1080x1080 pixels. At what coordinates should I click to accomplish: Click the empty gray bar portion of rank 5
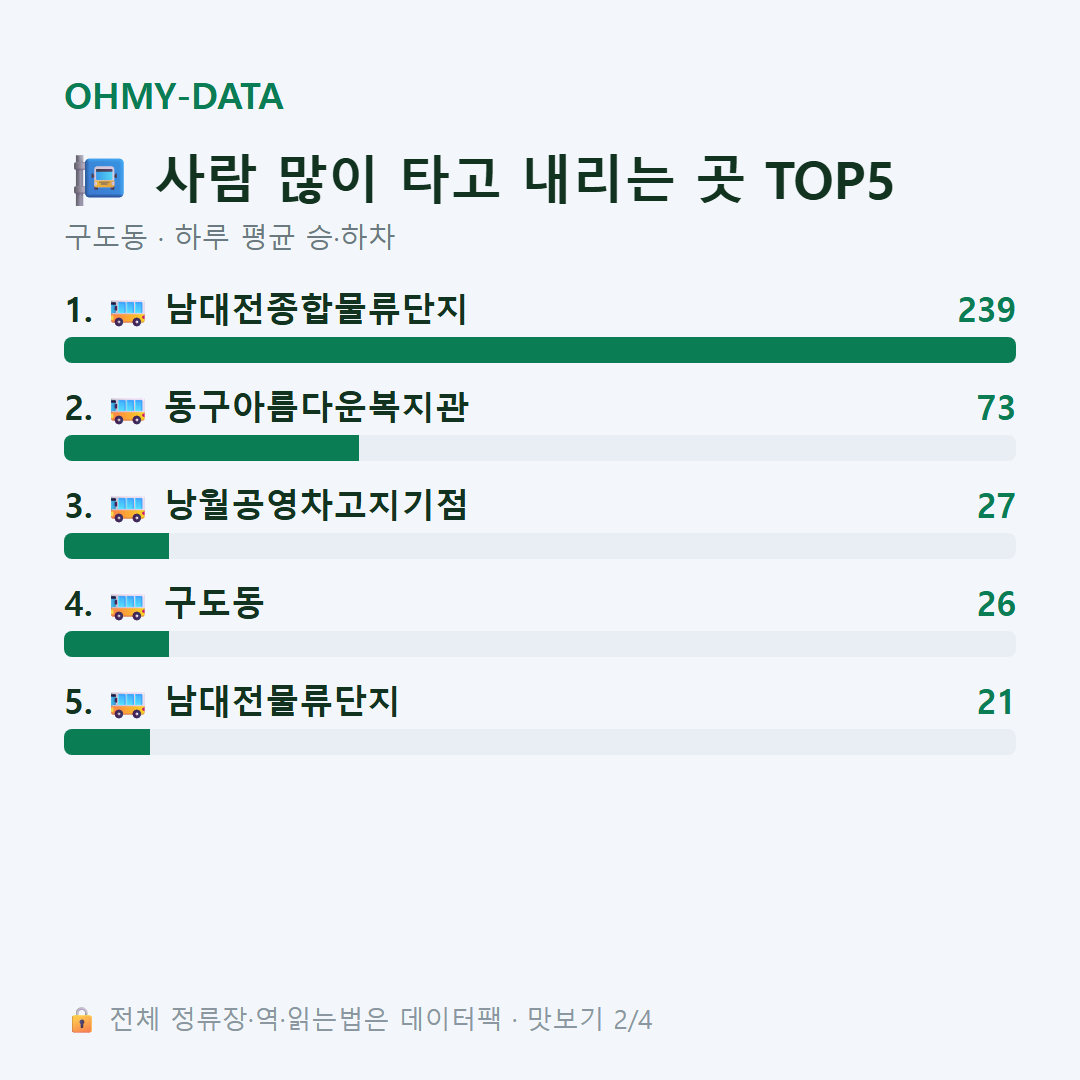point(583,742)
